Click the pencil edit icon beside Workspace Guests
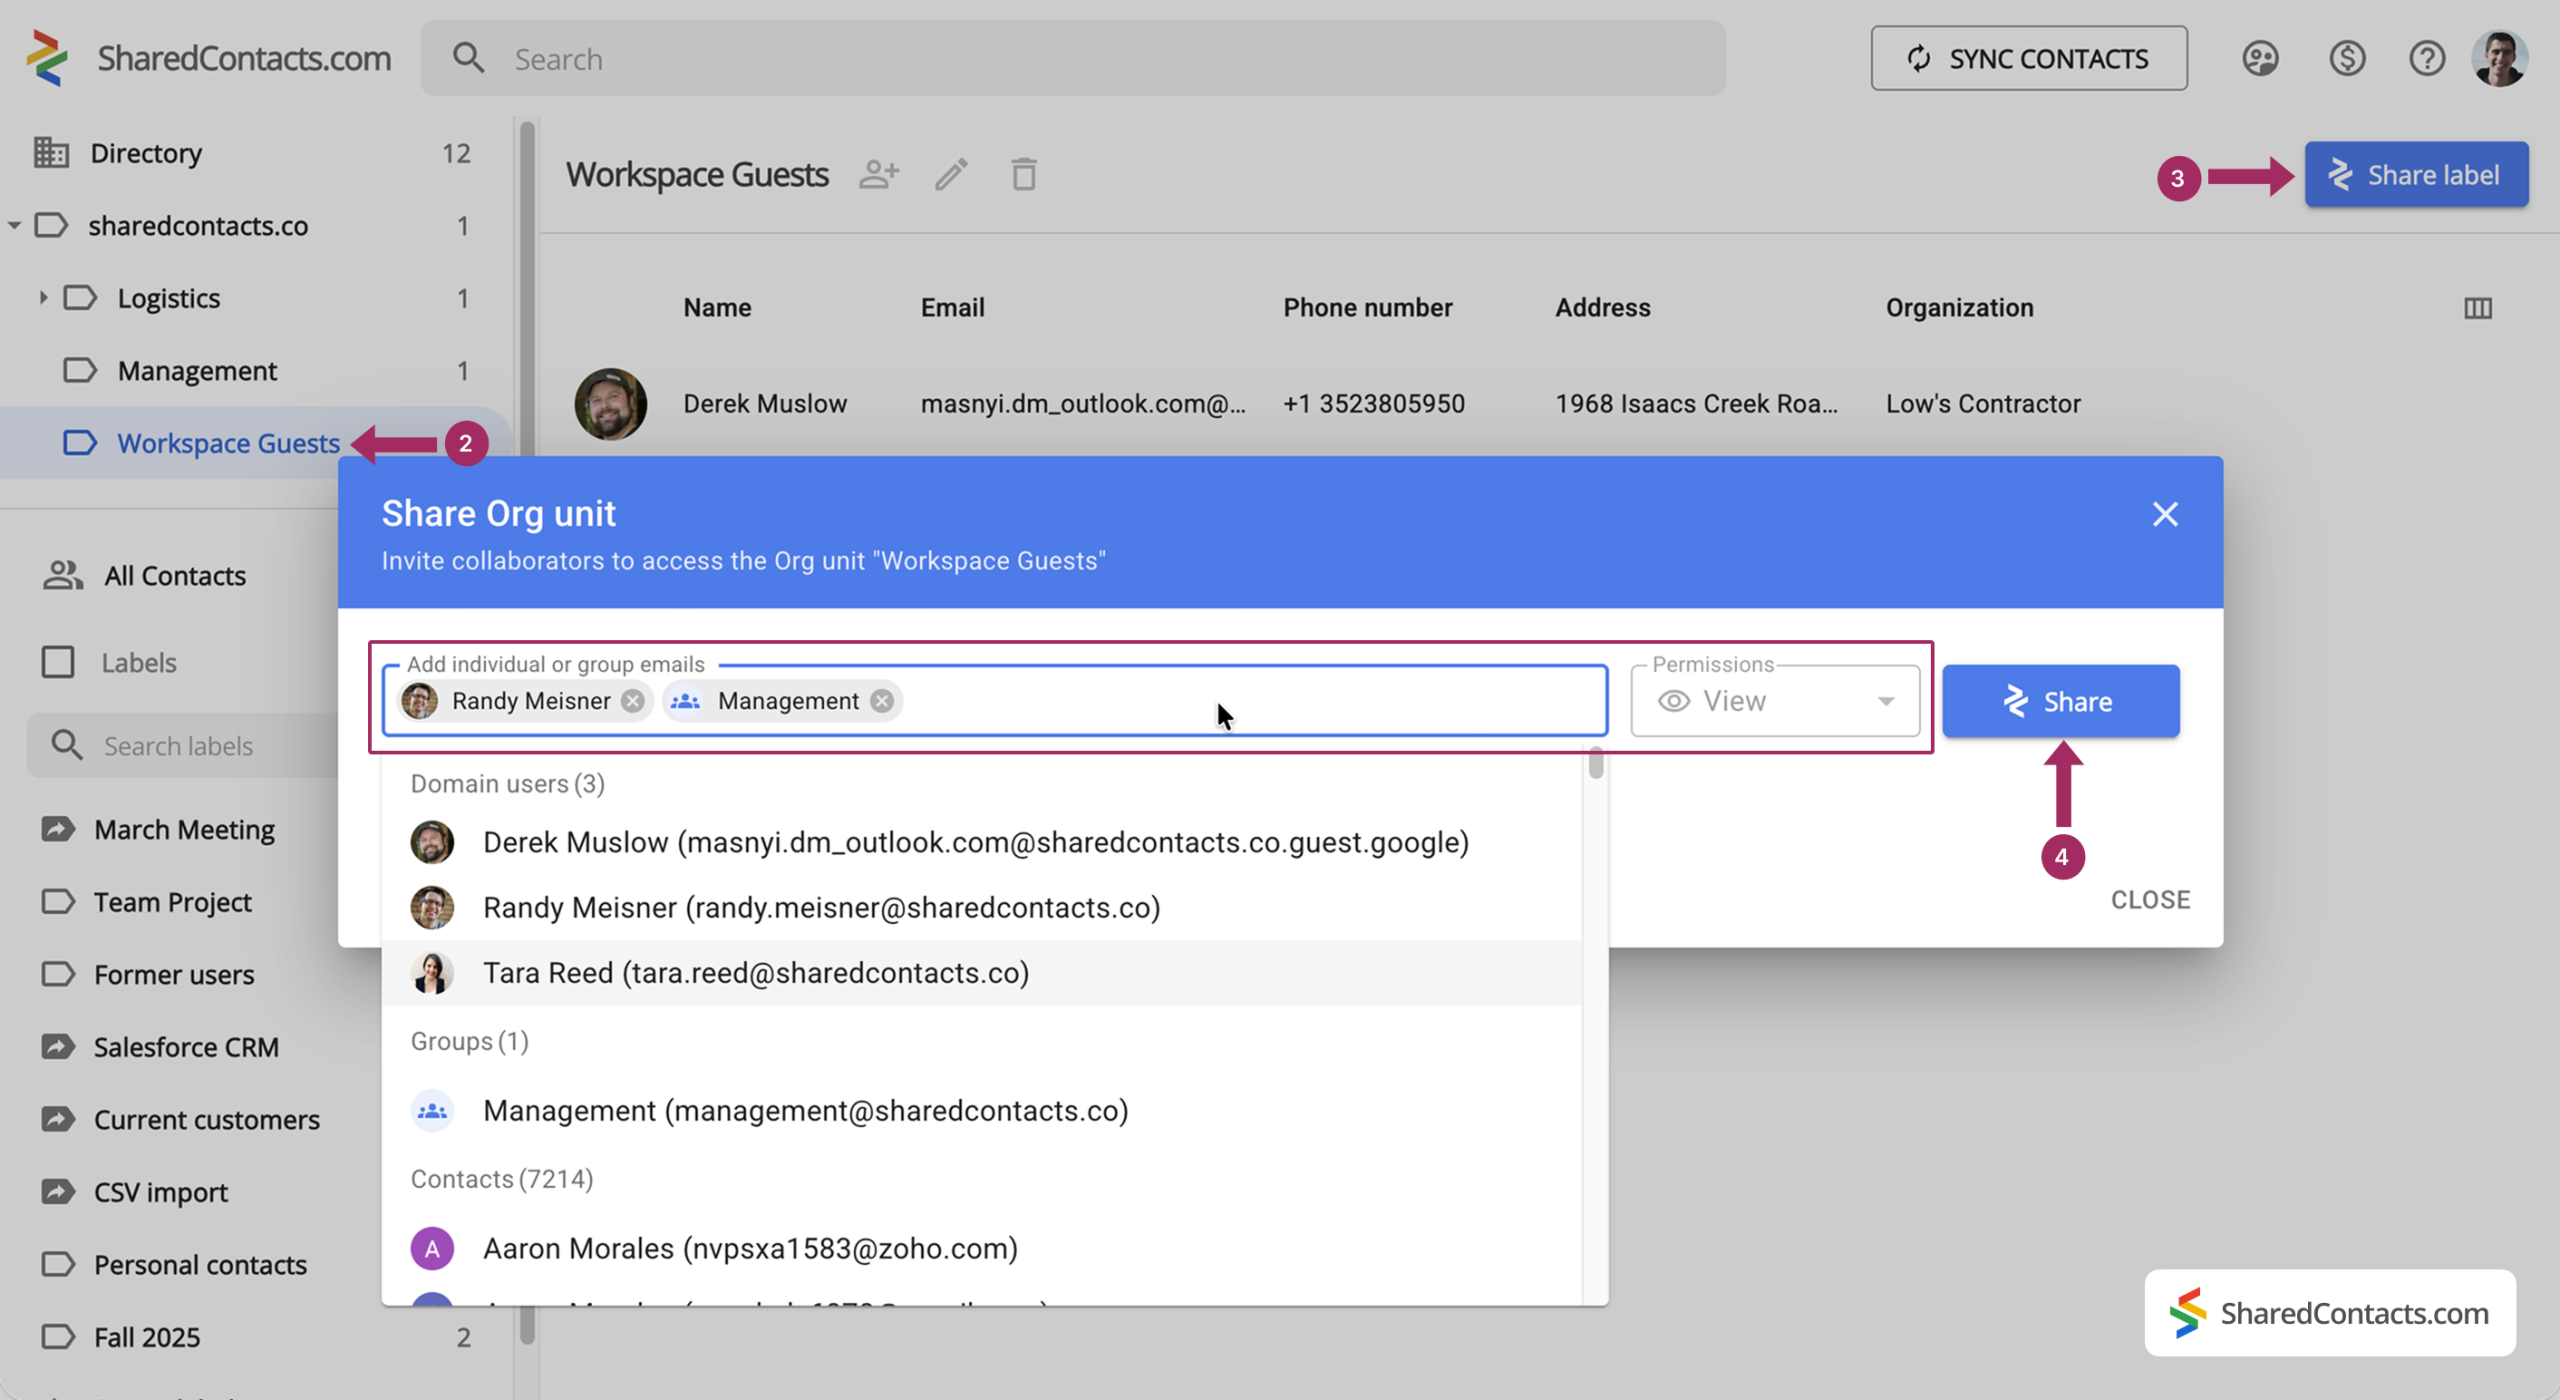The width and height of the screenshot is (2560, 1400). pos(951,174)
